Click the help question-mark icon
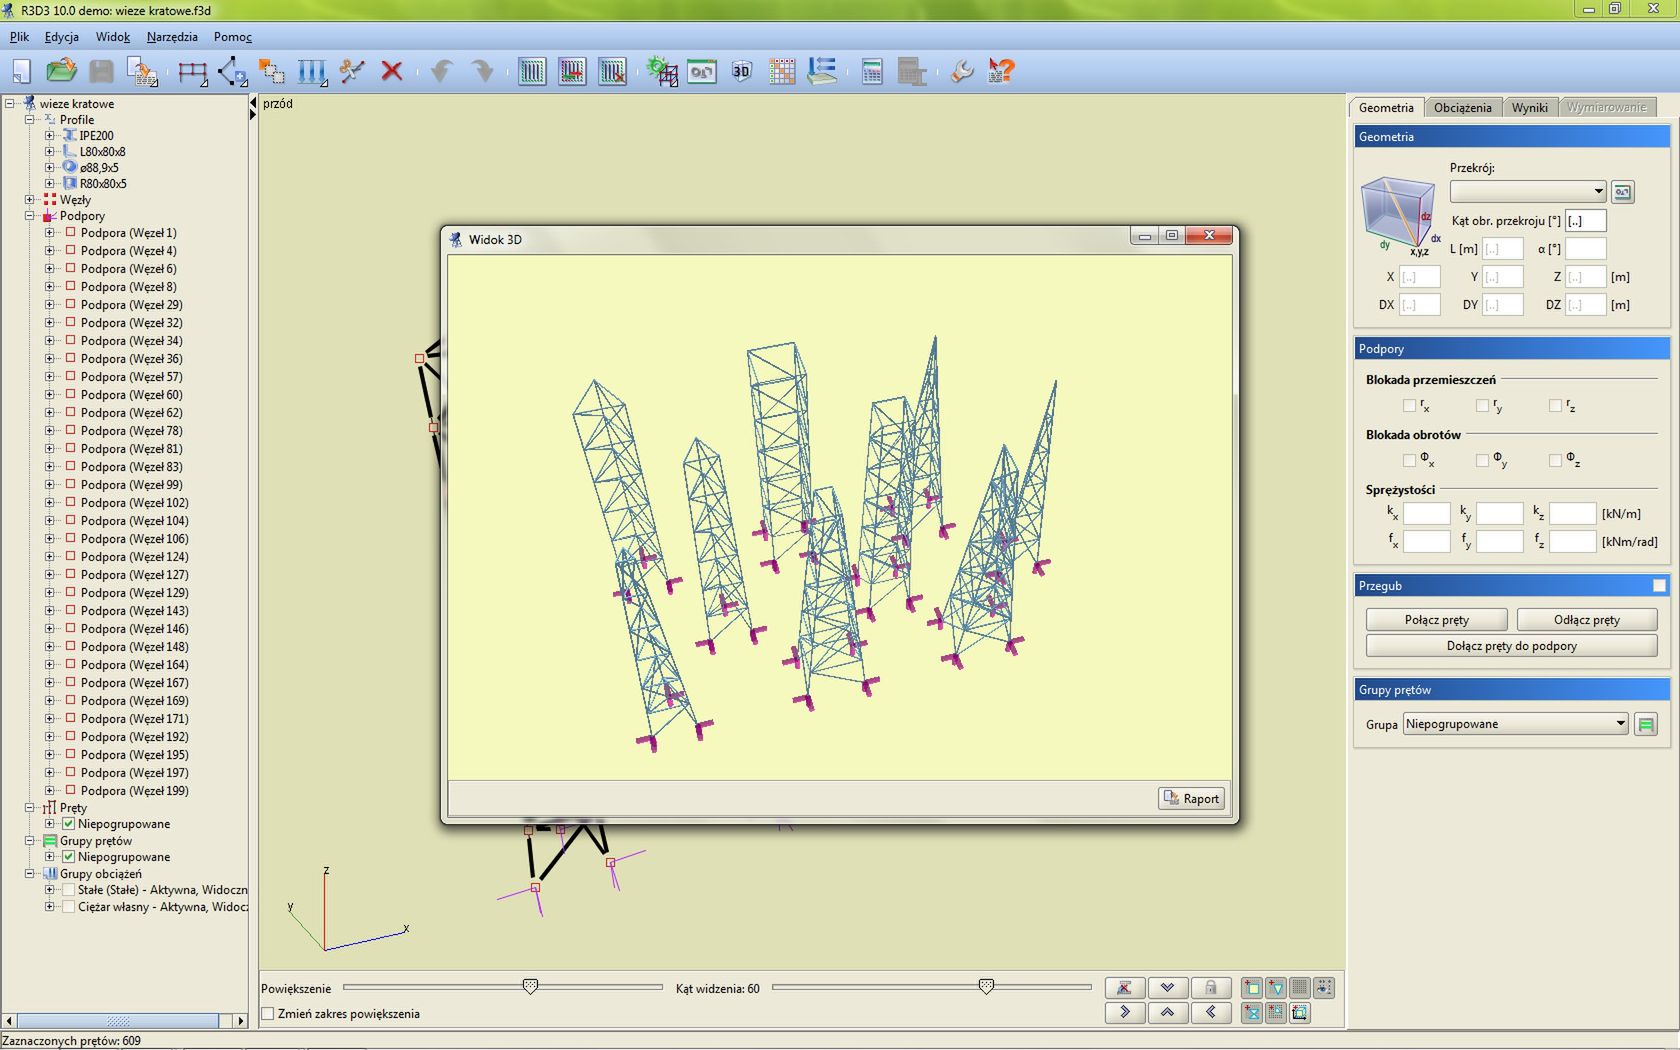 [x=1001, y=71]
